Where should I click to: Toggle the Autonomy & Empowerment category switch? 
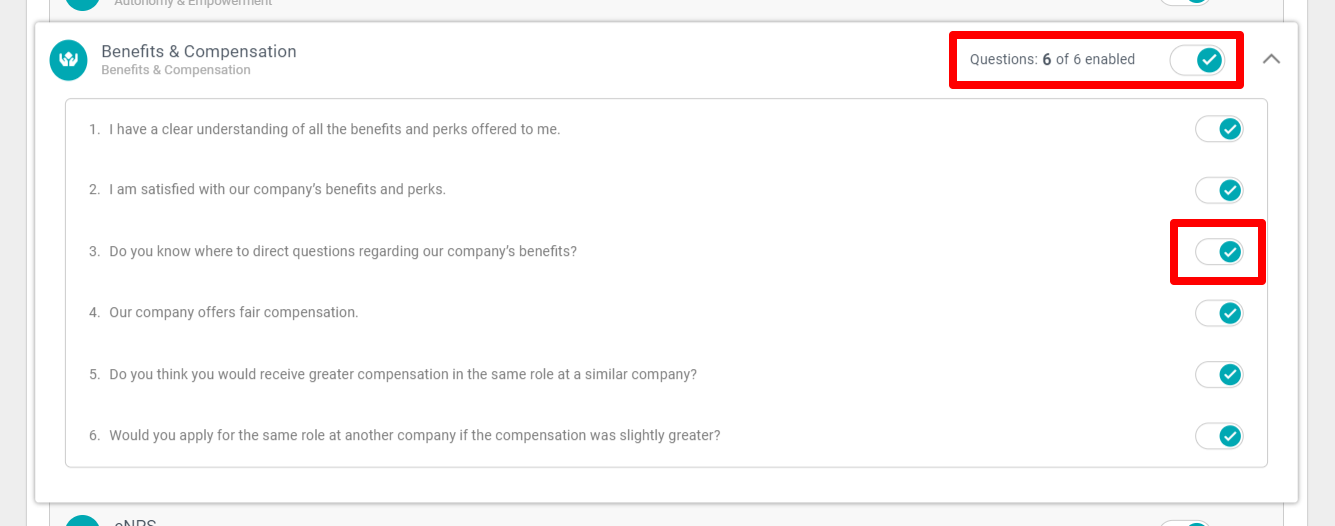(1185, 2)
